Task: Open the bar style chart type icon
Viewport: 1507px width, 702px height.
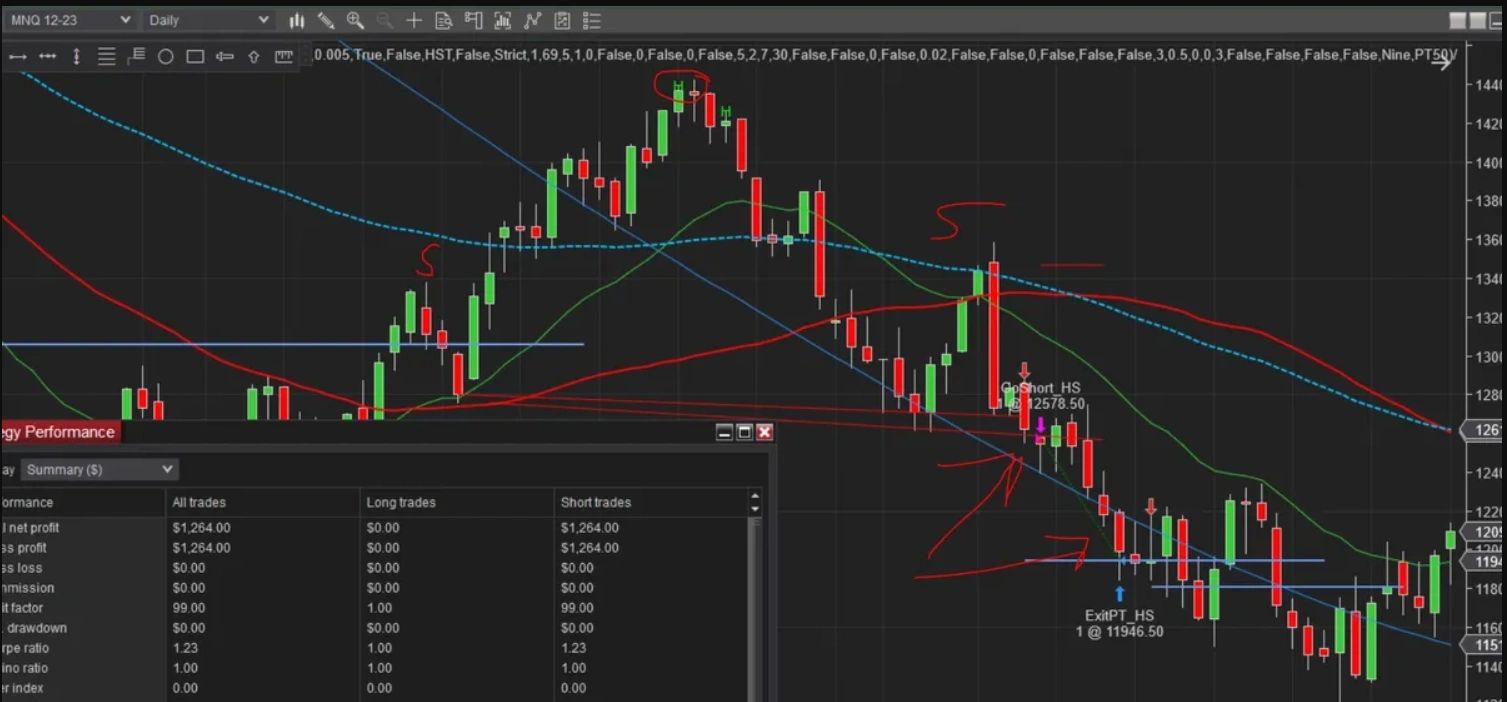Action: (297, 20)
